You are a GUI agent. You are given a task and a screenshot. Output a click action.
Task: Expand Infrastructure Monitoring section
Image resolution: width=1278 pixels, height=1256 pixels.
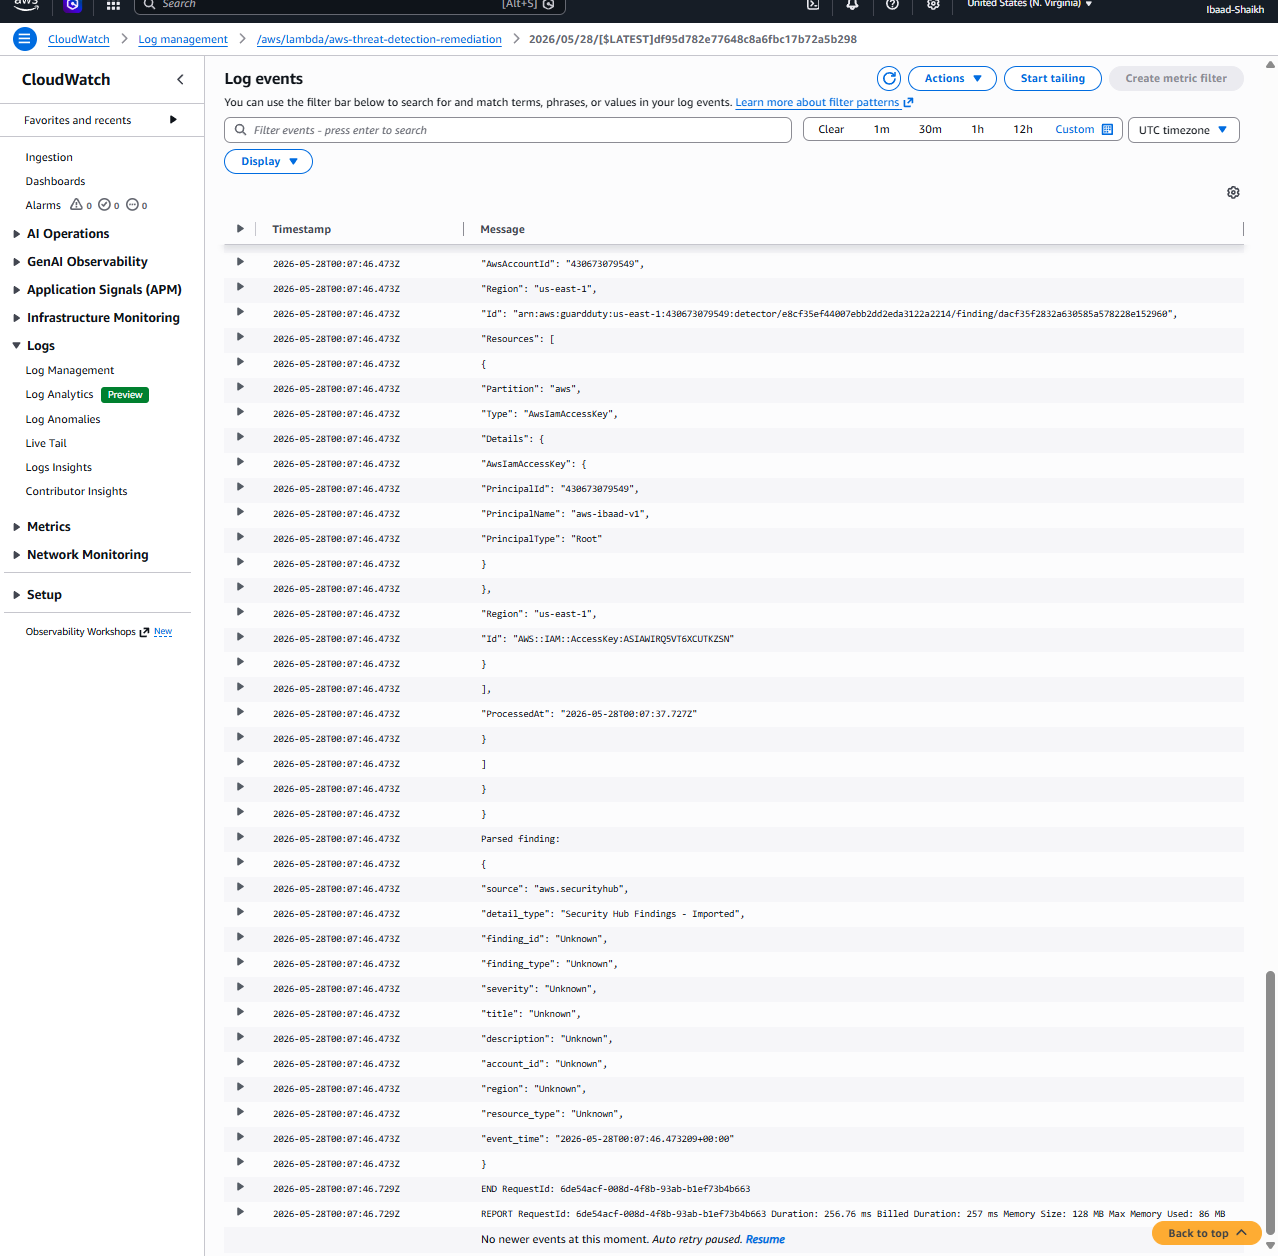click(x=16, y=318)
